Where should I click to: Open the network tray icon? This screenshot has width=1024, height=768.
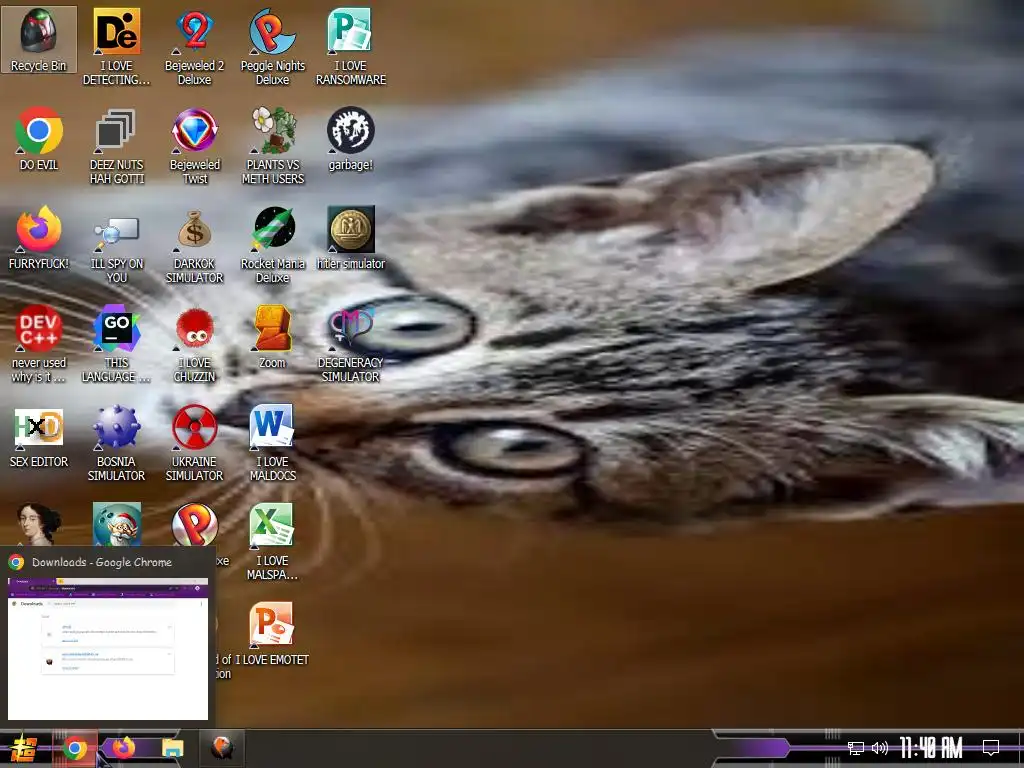pos(856,748)
